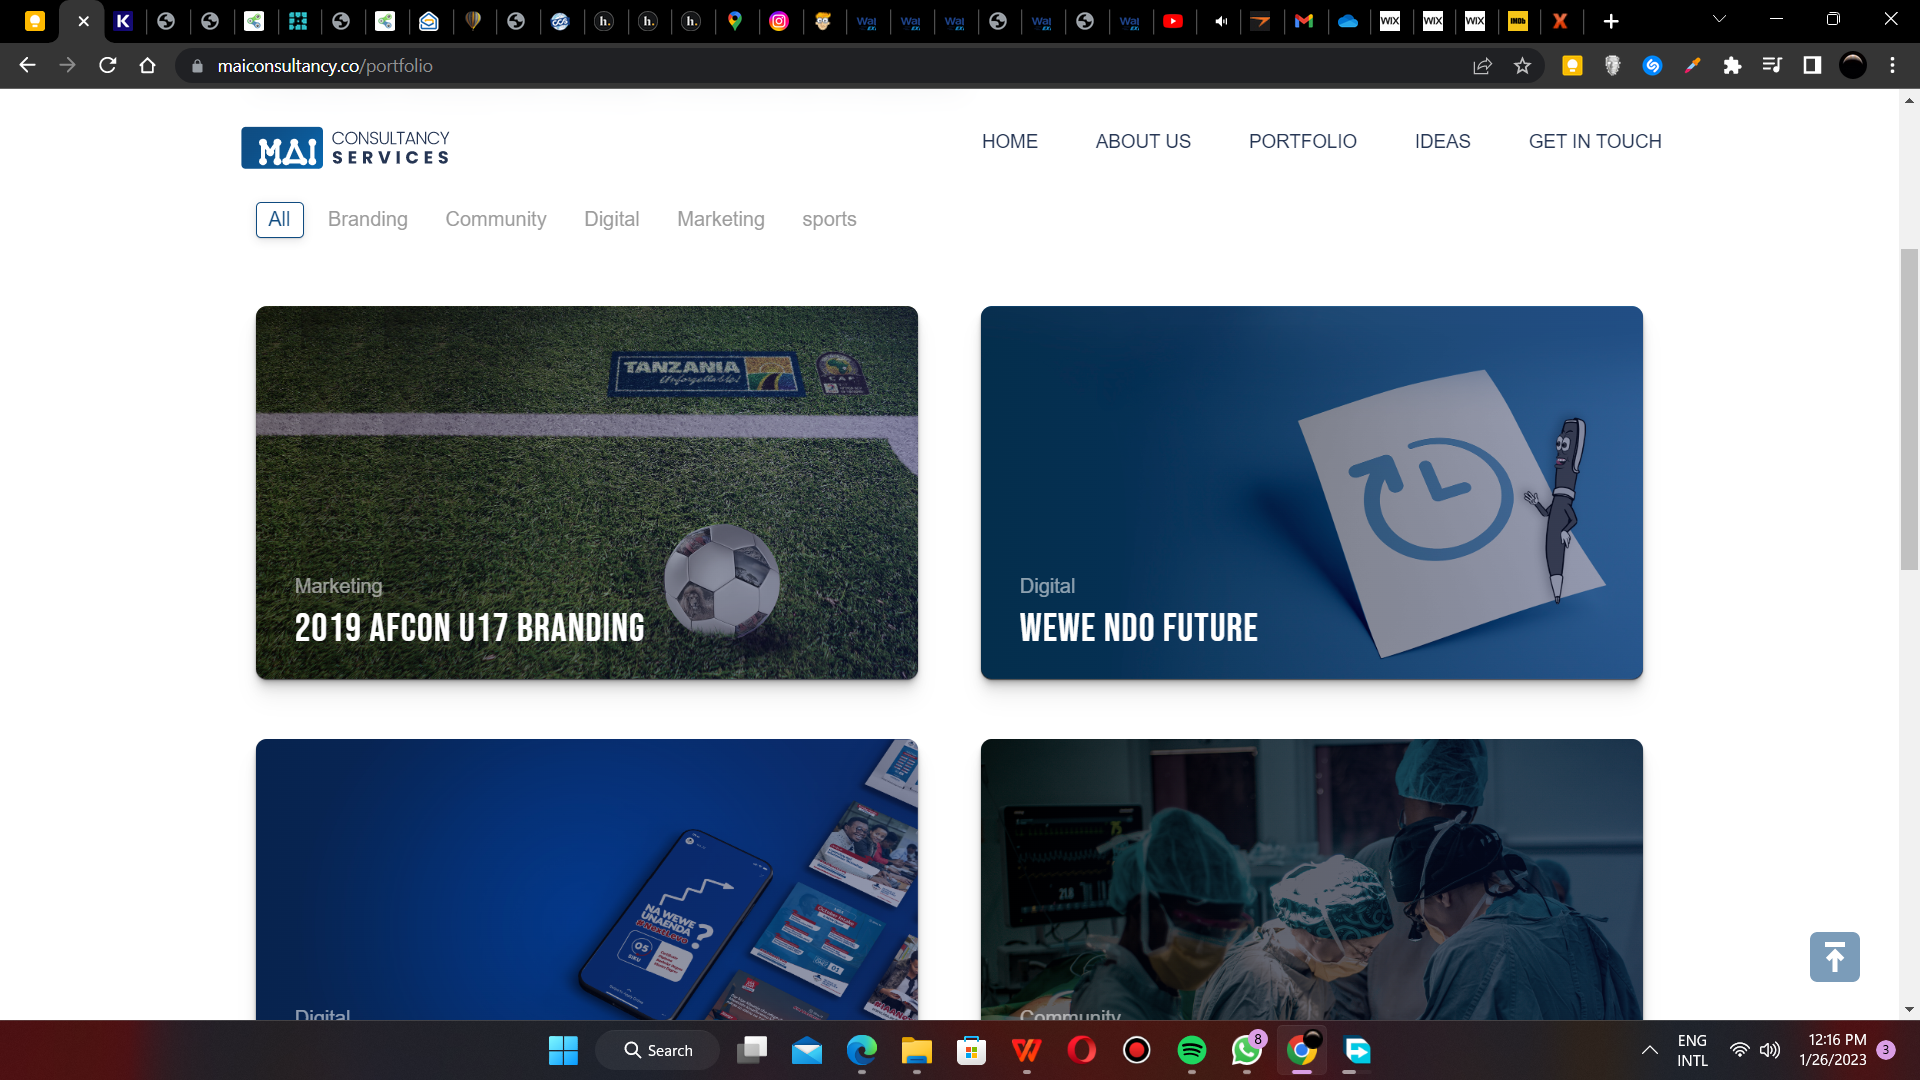Reload the page

108,66
